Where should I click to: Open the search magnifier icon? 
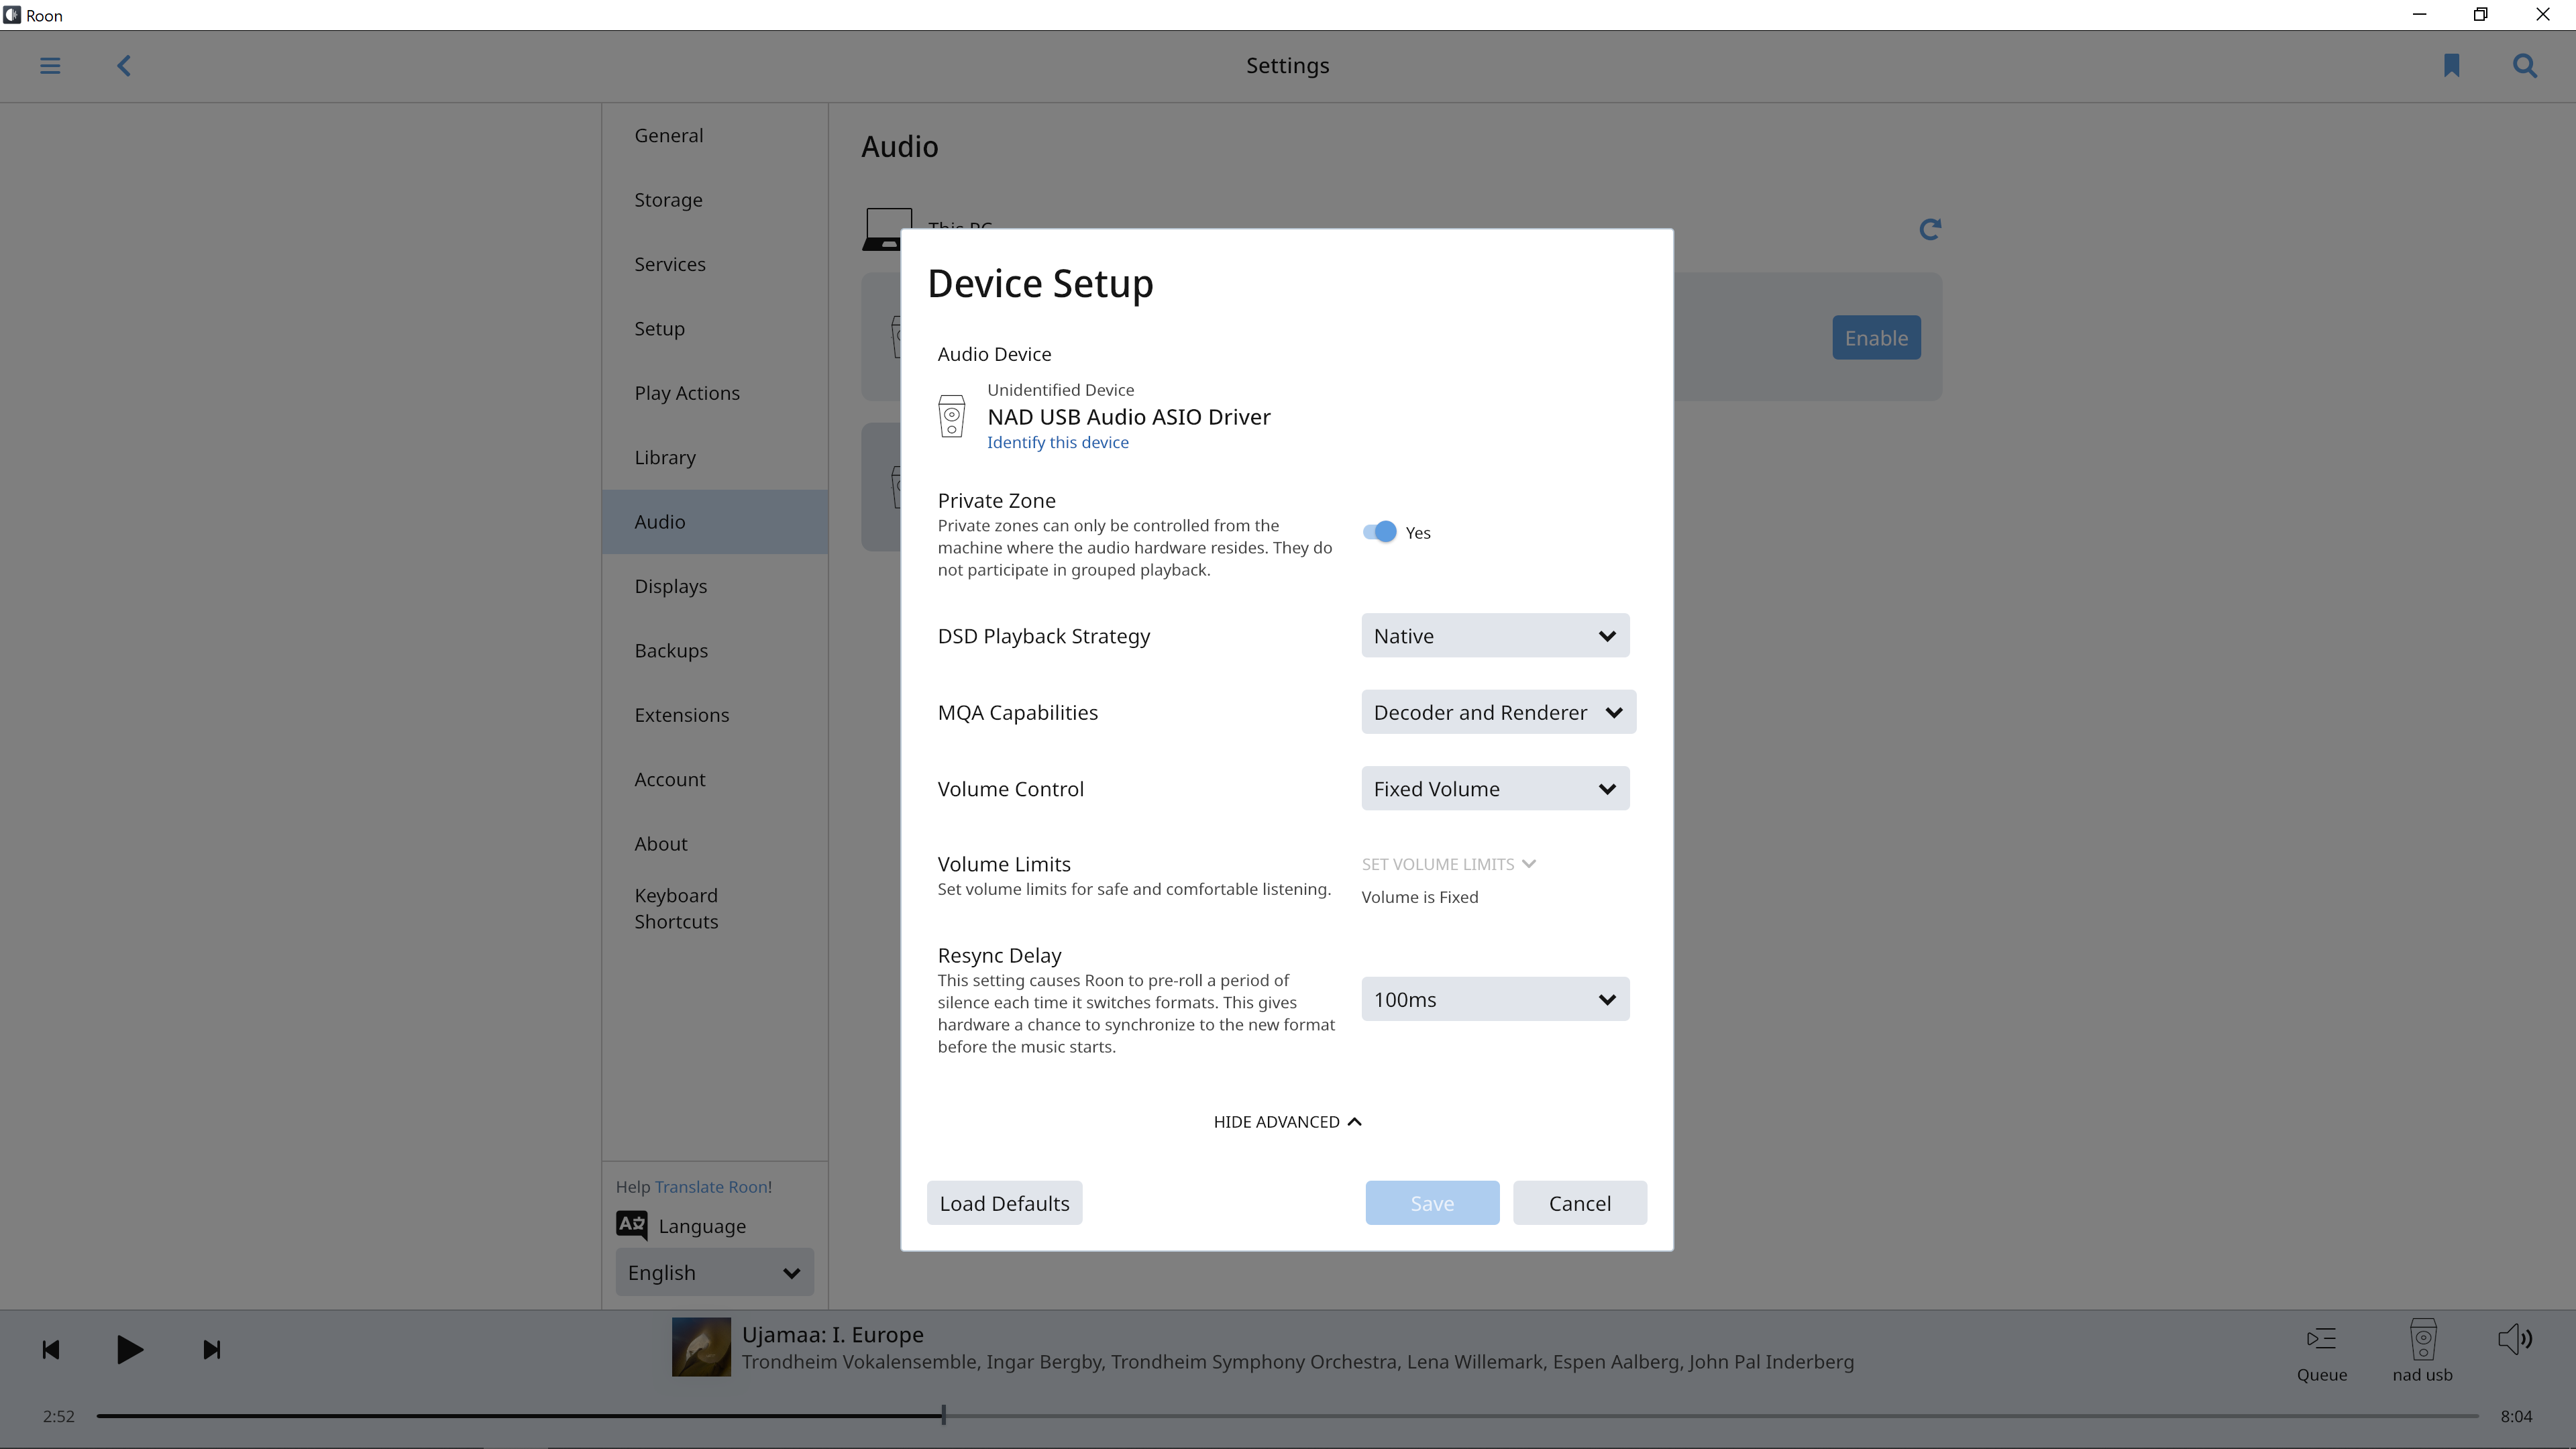click(x=2524, y=66)
